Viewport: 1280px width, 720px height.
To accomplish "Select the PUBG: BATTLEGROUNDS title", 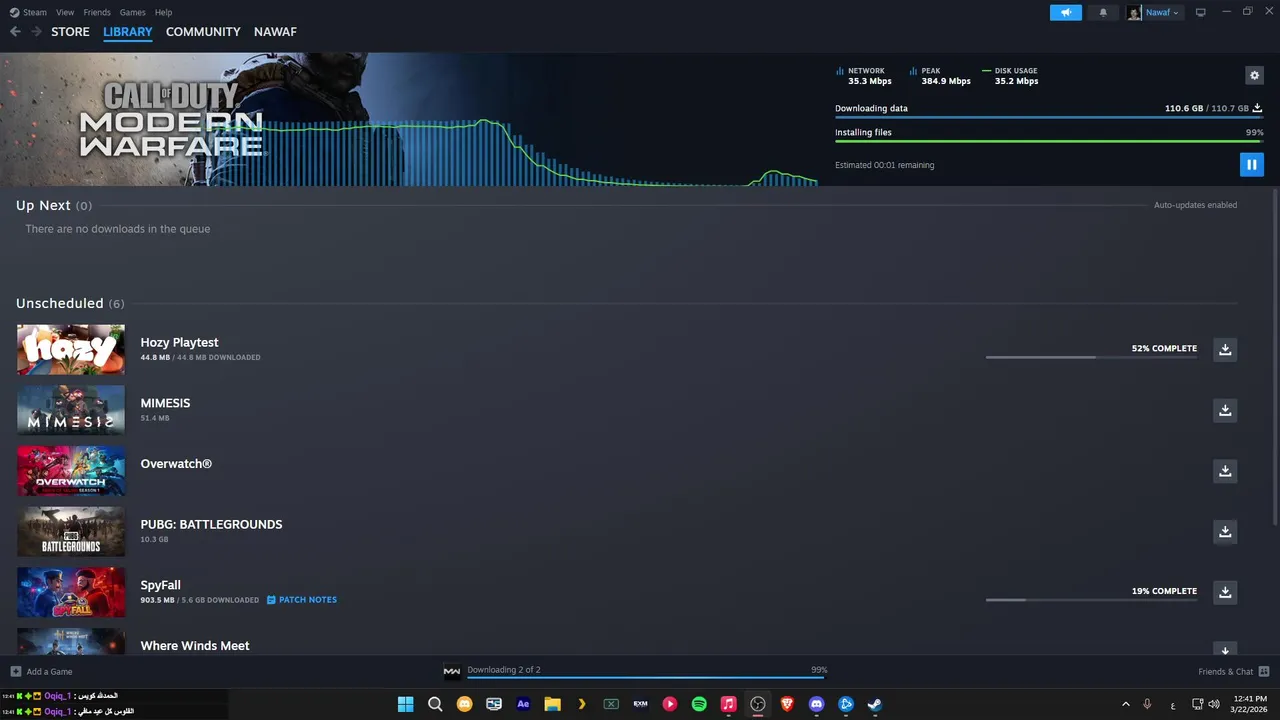I will (211, 524).
